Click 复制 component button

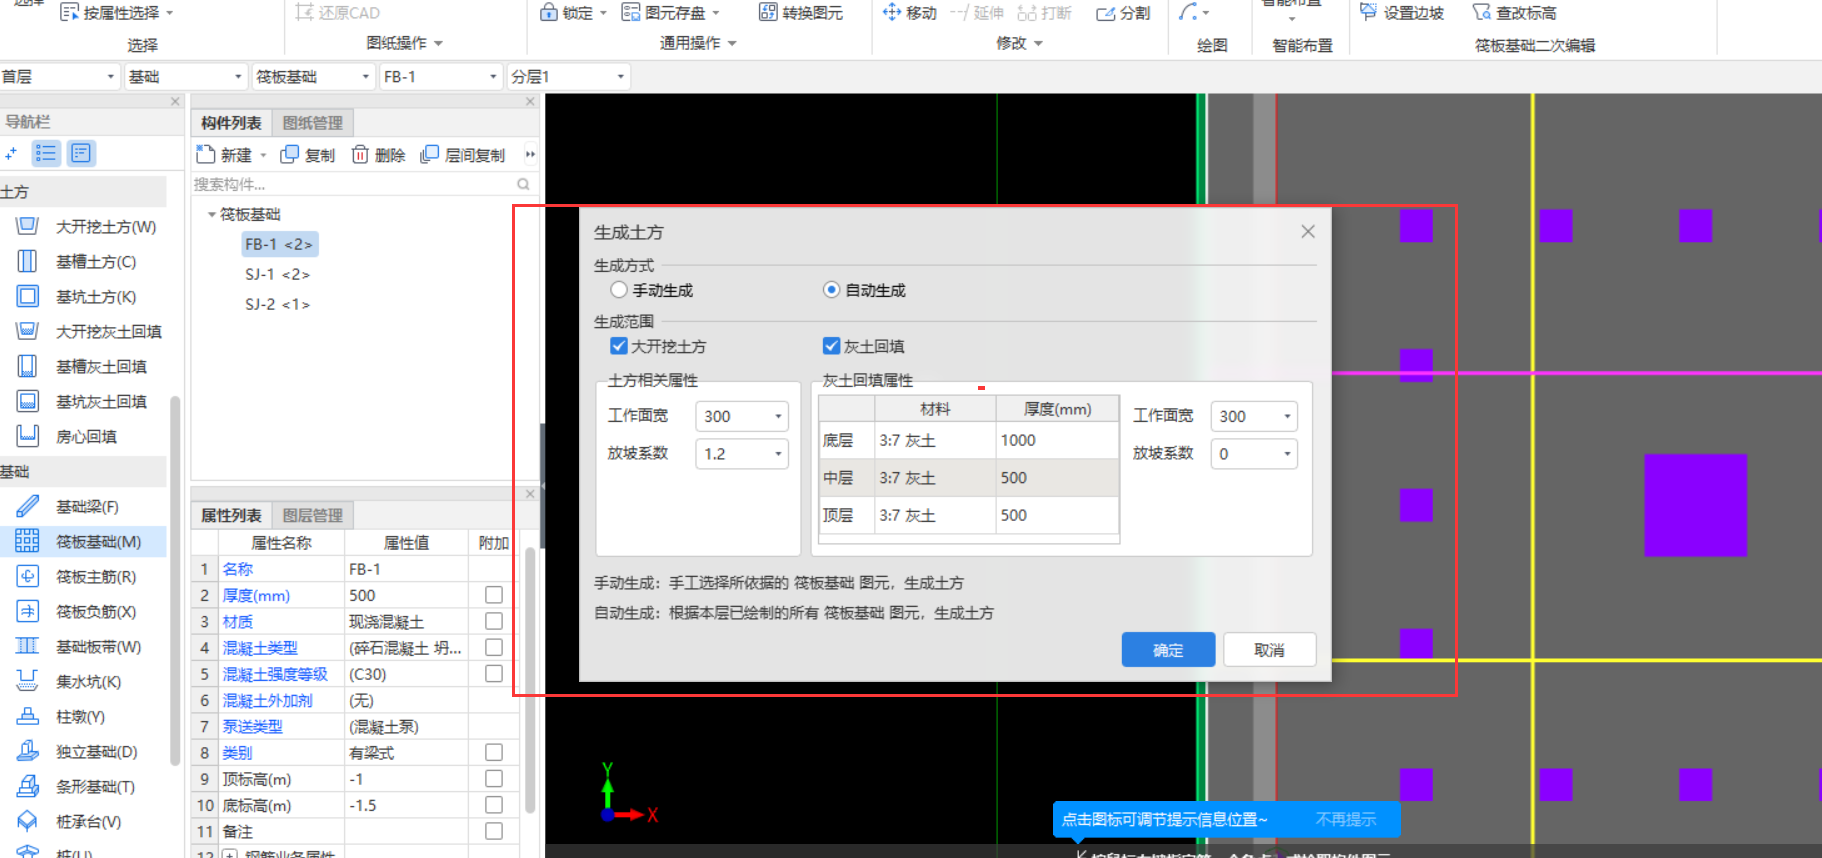coord(308,155)
